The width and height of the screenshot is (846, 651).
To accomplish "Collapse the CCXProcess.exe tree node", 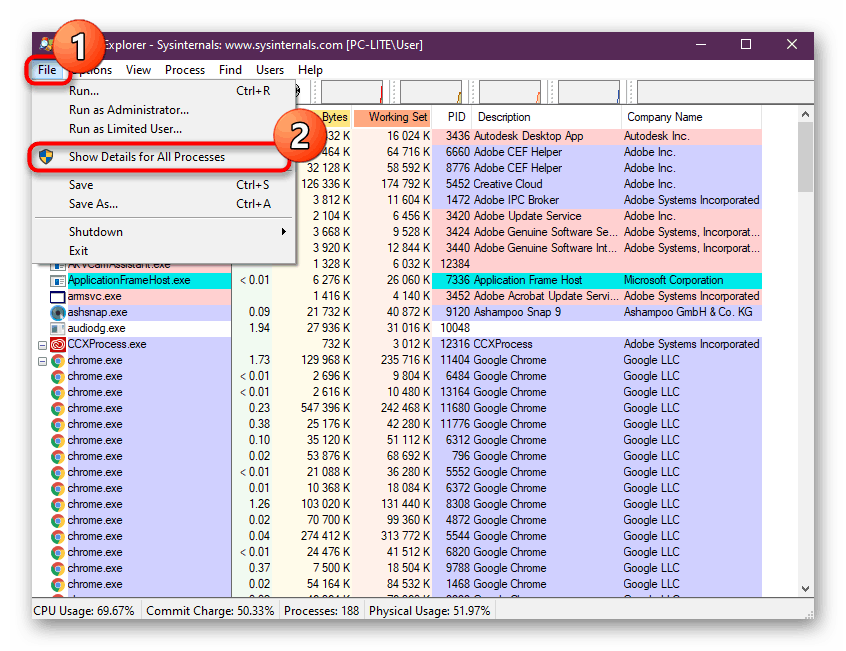I will [x=42, y=345].
